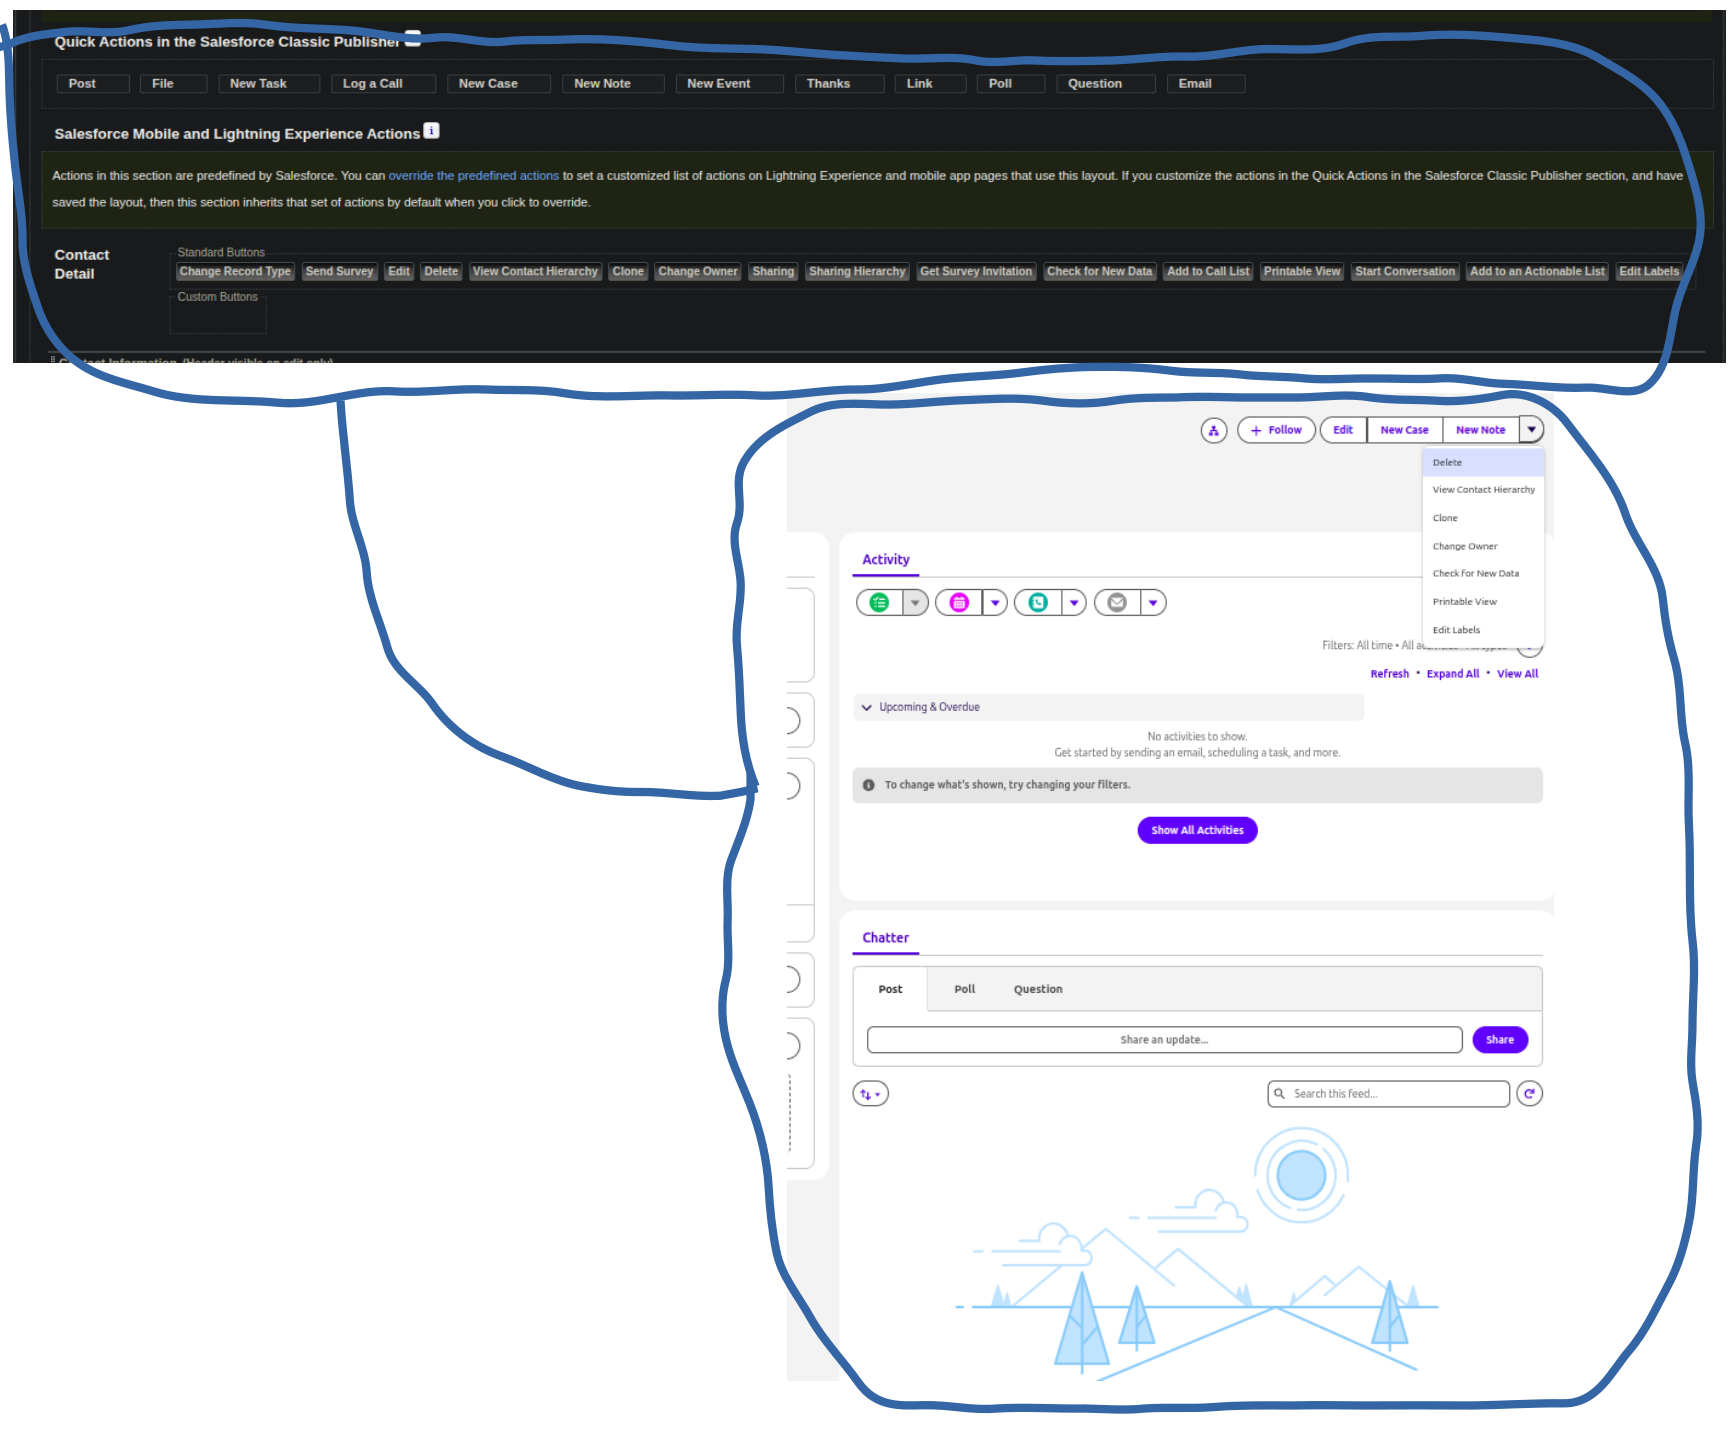Select the Log a Call quick action item

tap(383, 84)
